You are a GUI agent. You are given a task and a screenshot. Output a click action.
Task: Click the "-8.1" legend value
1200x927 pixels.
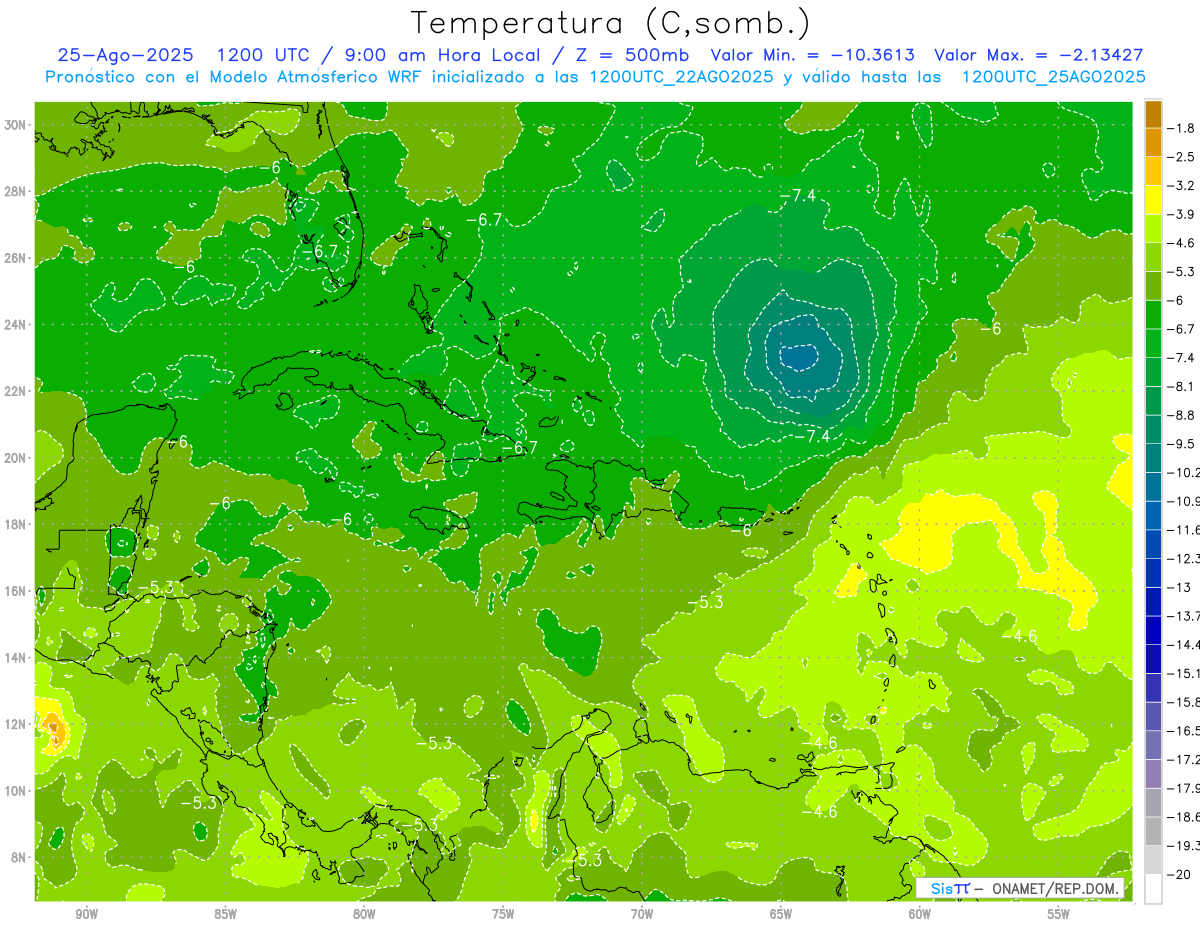[x=1181, y=386]
